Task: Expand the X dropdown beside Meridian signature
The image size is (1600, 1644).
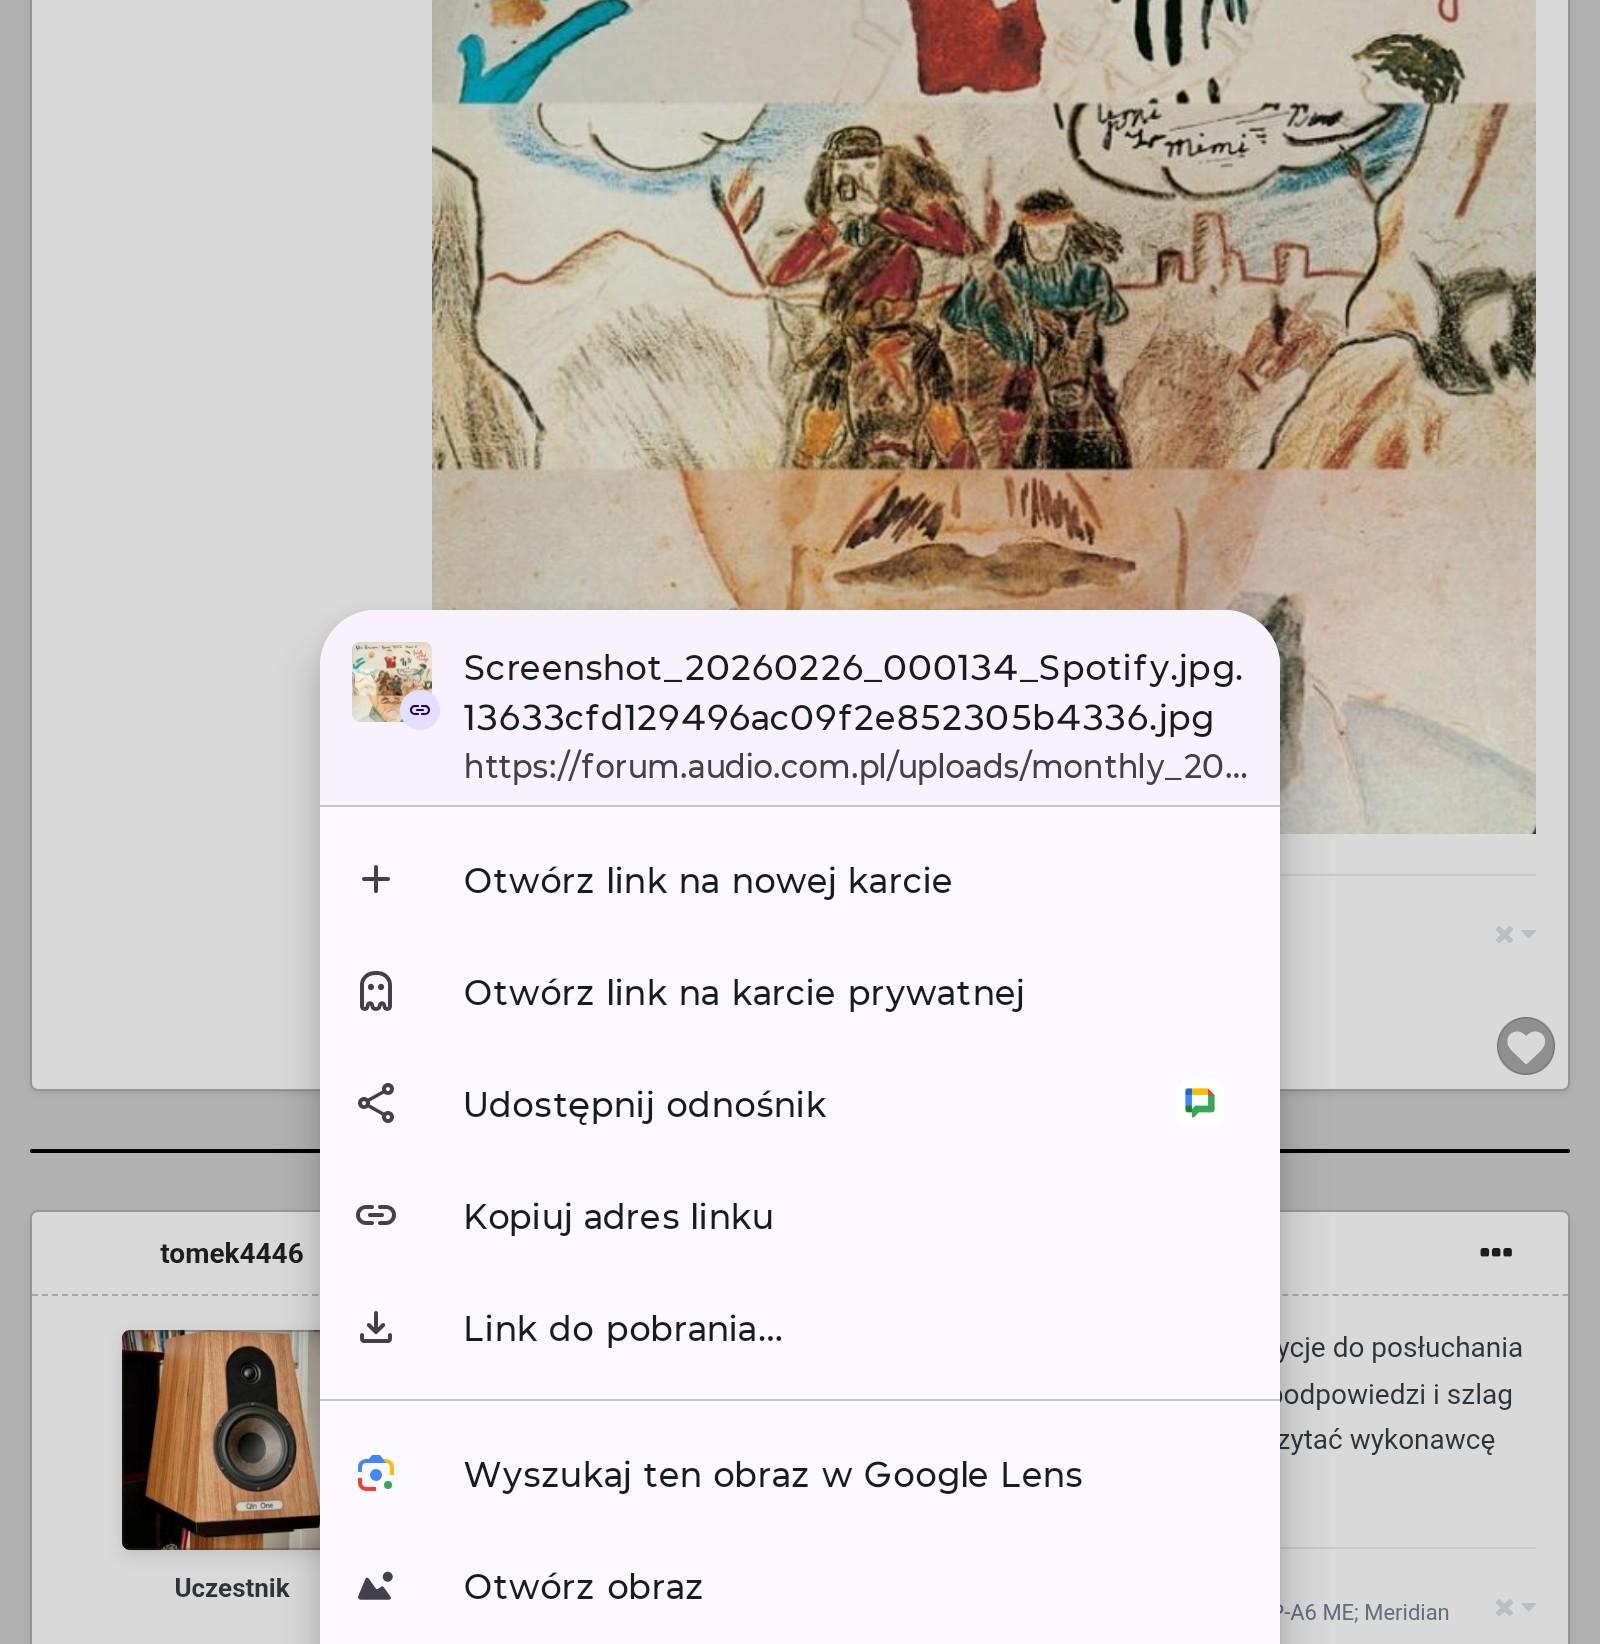Action: (1514, 1608)
